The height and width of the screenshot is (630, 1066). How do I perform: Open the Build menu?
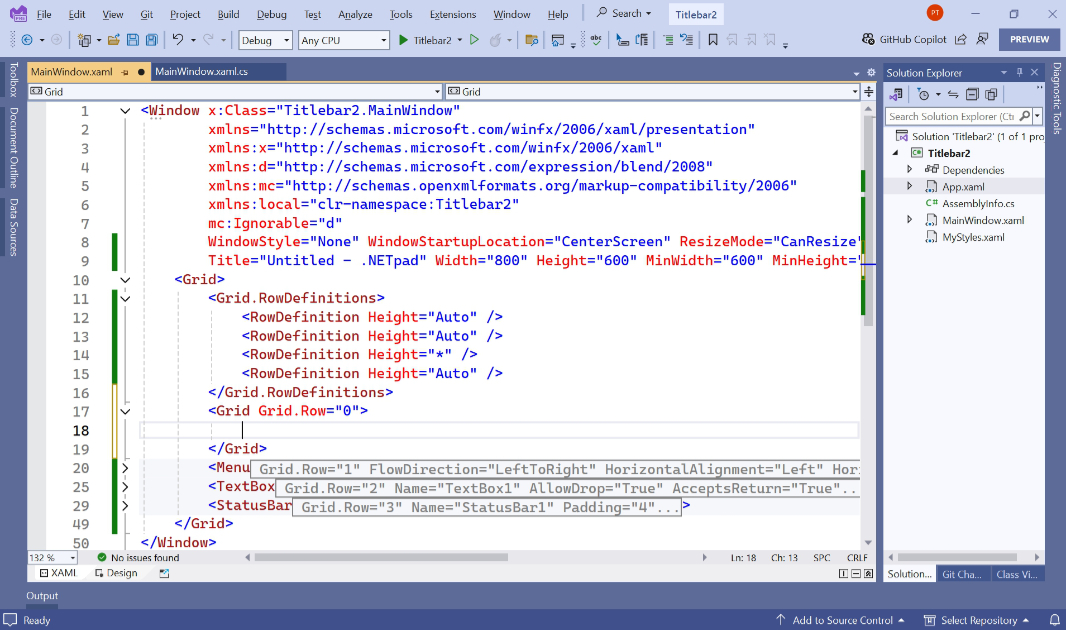[x=228, y=14]
